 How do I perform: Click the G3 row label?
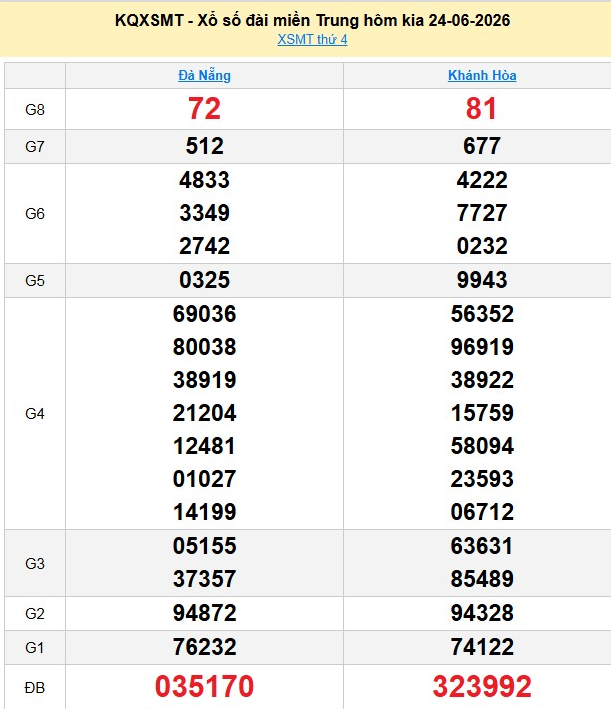tap(35, 563)
